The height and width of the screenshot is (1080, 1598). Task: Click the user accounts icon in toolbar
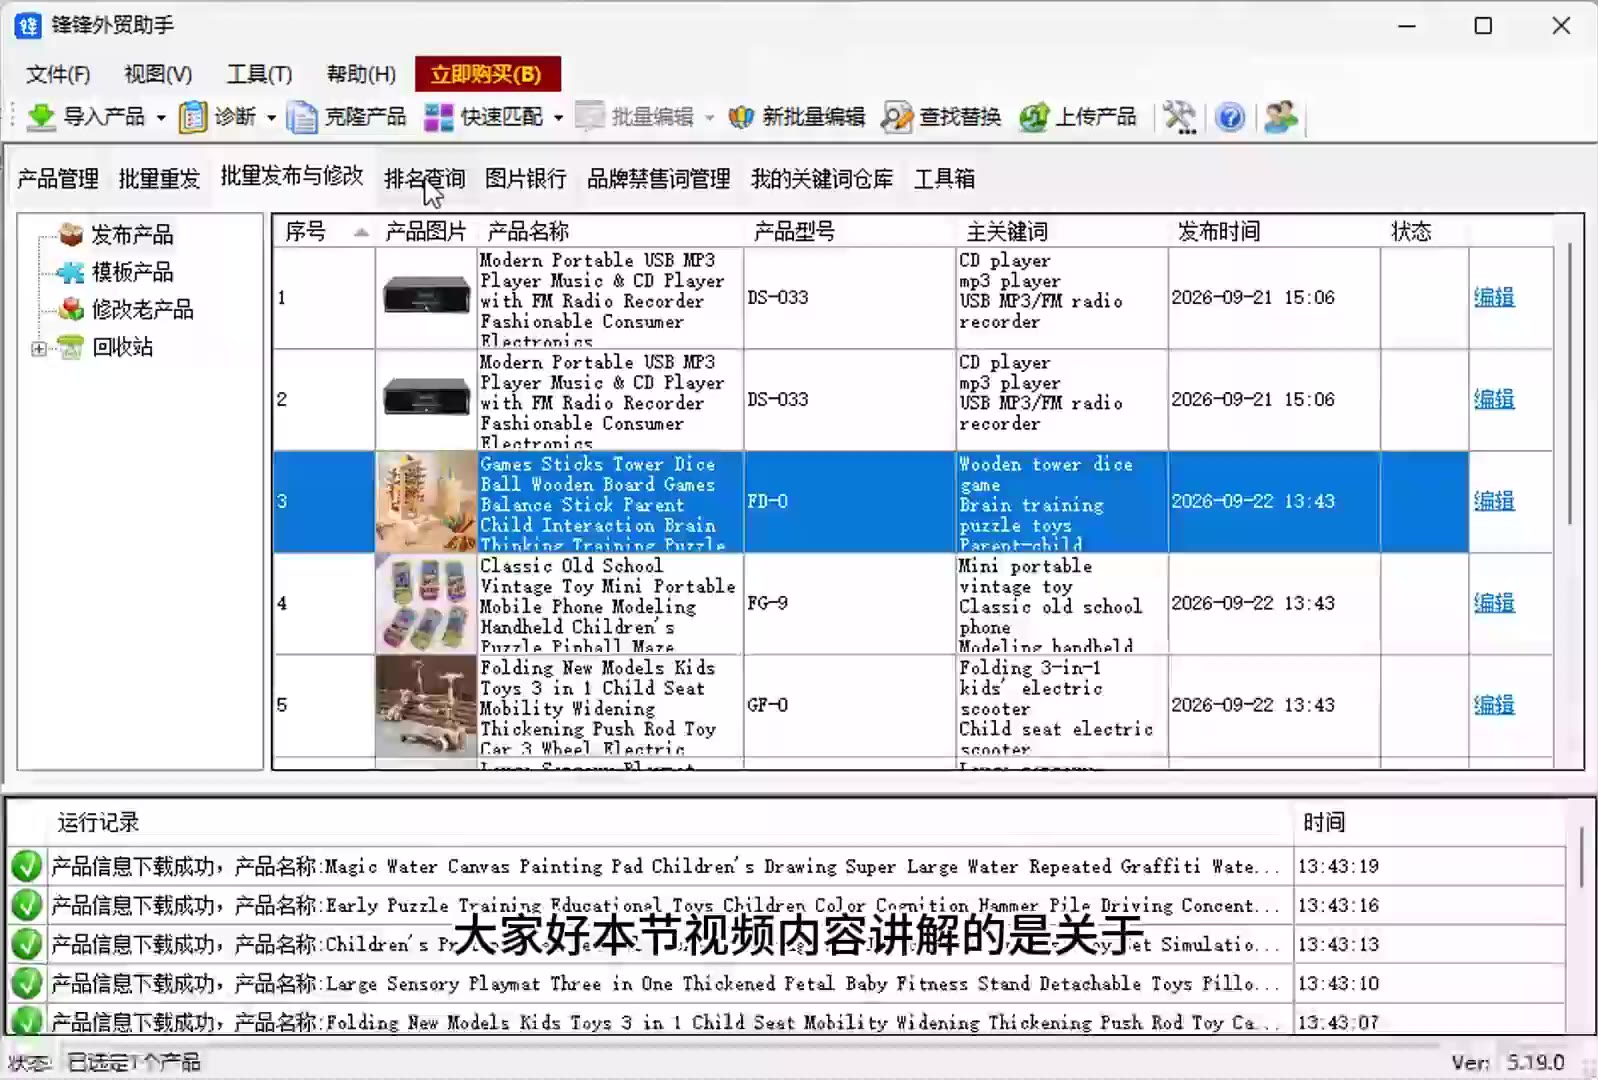pyautogui.click(x=1281, y=117)
